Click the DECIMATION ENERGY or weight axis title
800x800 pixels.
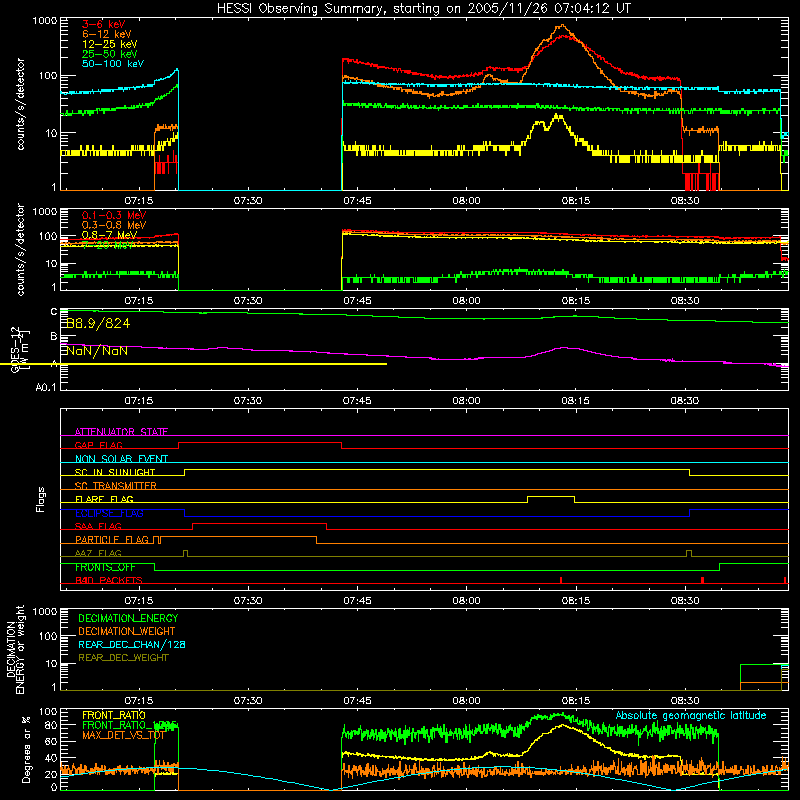15,650
